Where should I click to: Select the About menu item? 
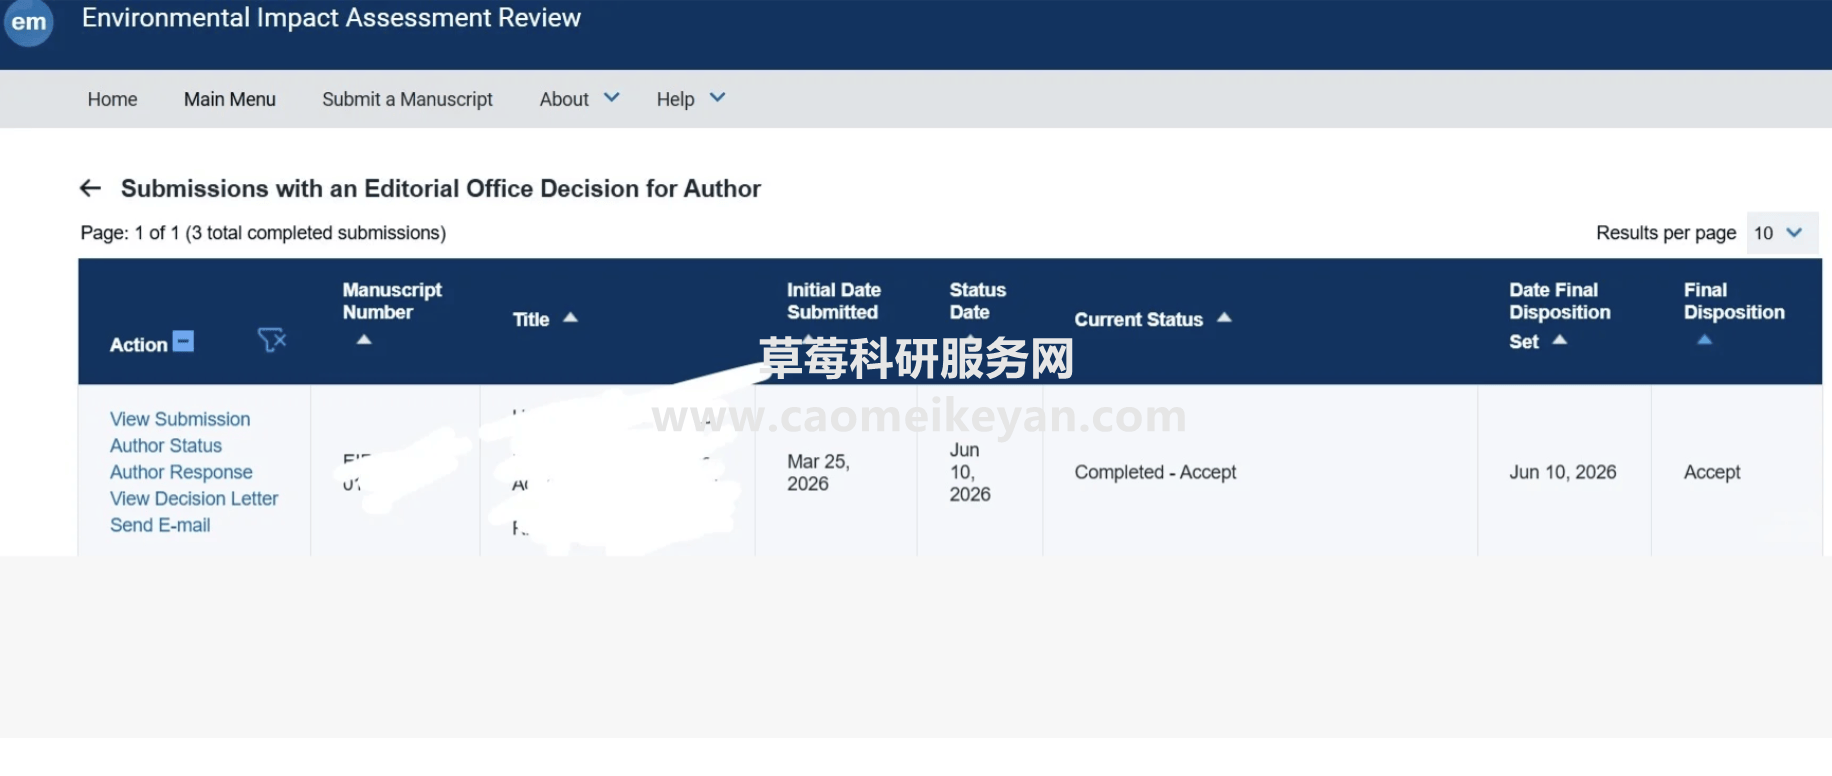[564, 99]
